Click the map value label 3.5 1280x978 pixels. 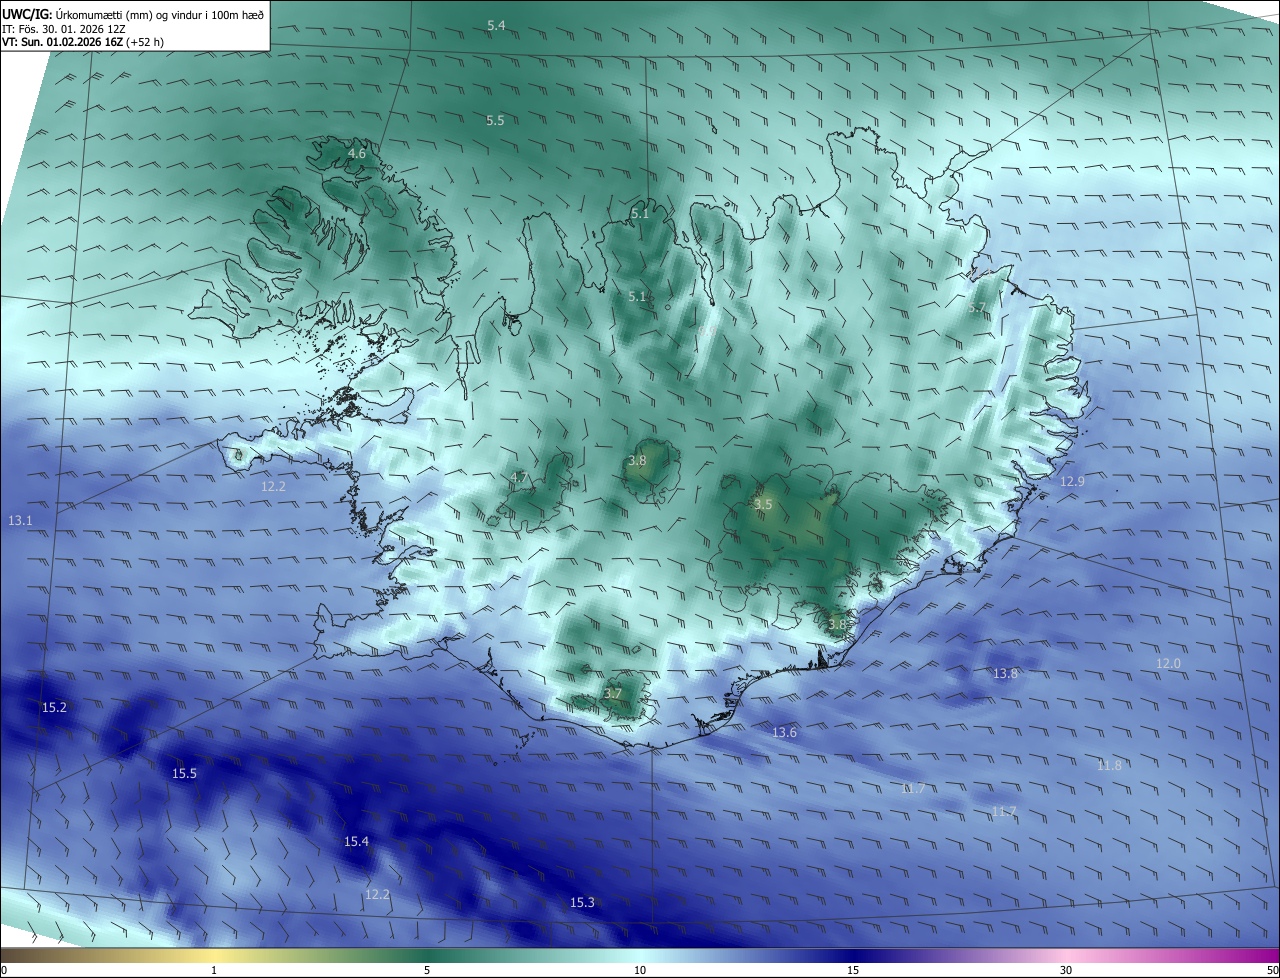coord(763,505)
